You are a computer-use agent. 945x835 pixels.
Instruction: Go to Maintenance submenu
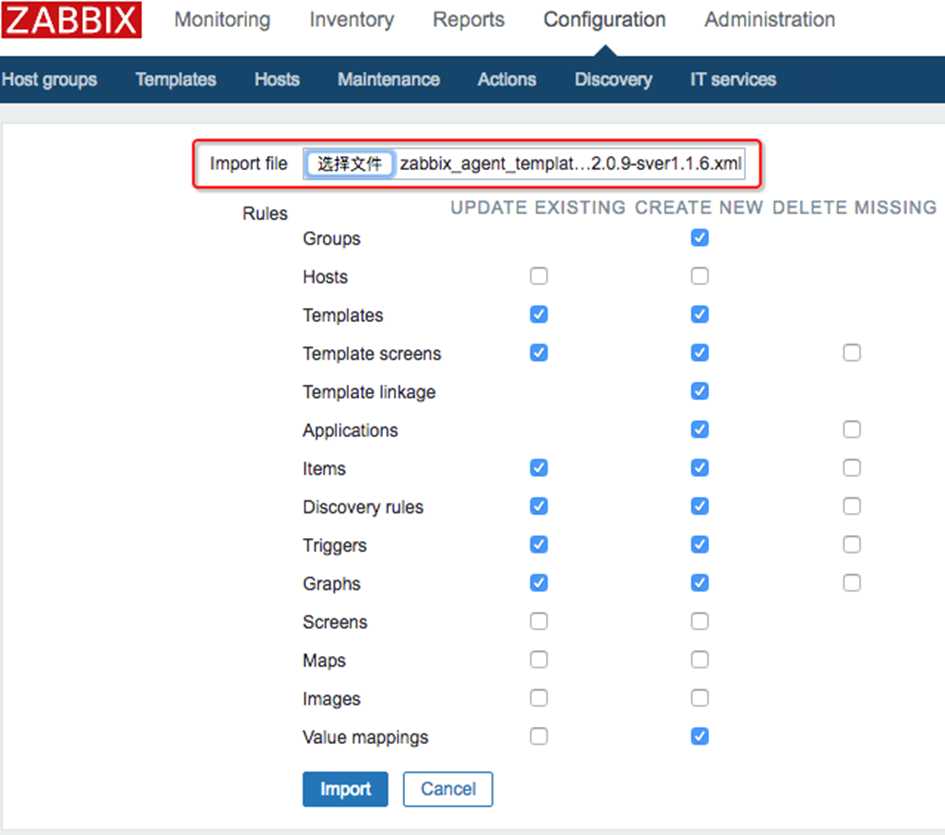[x=388, y=80]
